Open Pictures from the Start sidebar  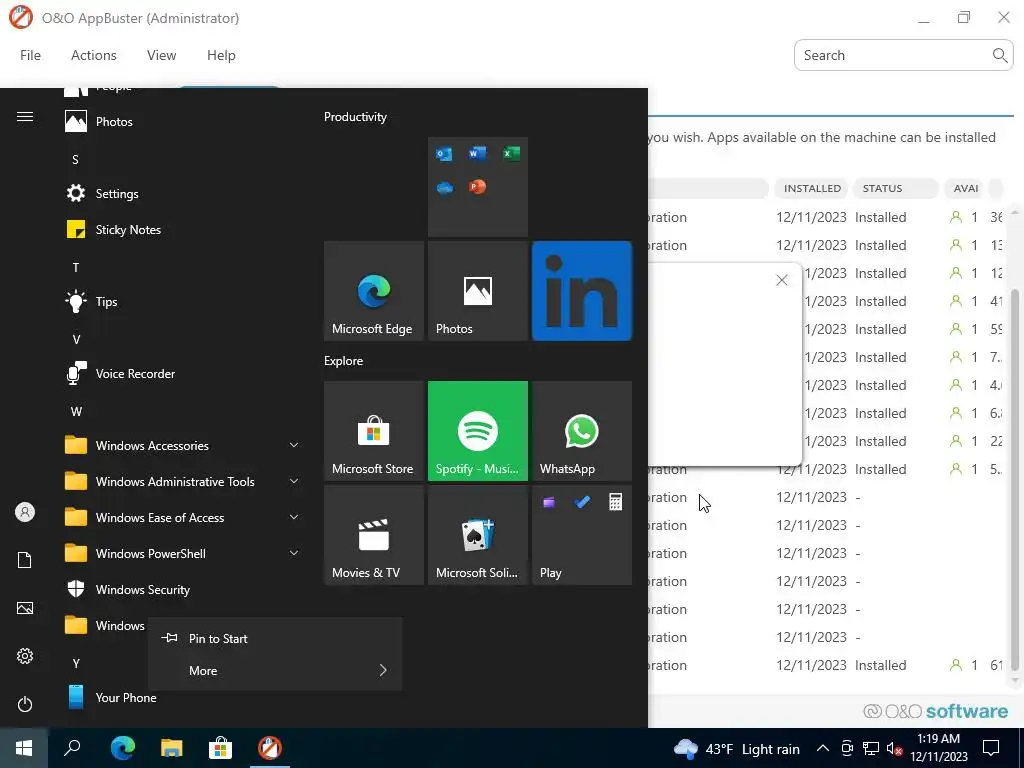[25, 608]
